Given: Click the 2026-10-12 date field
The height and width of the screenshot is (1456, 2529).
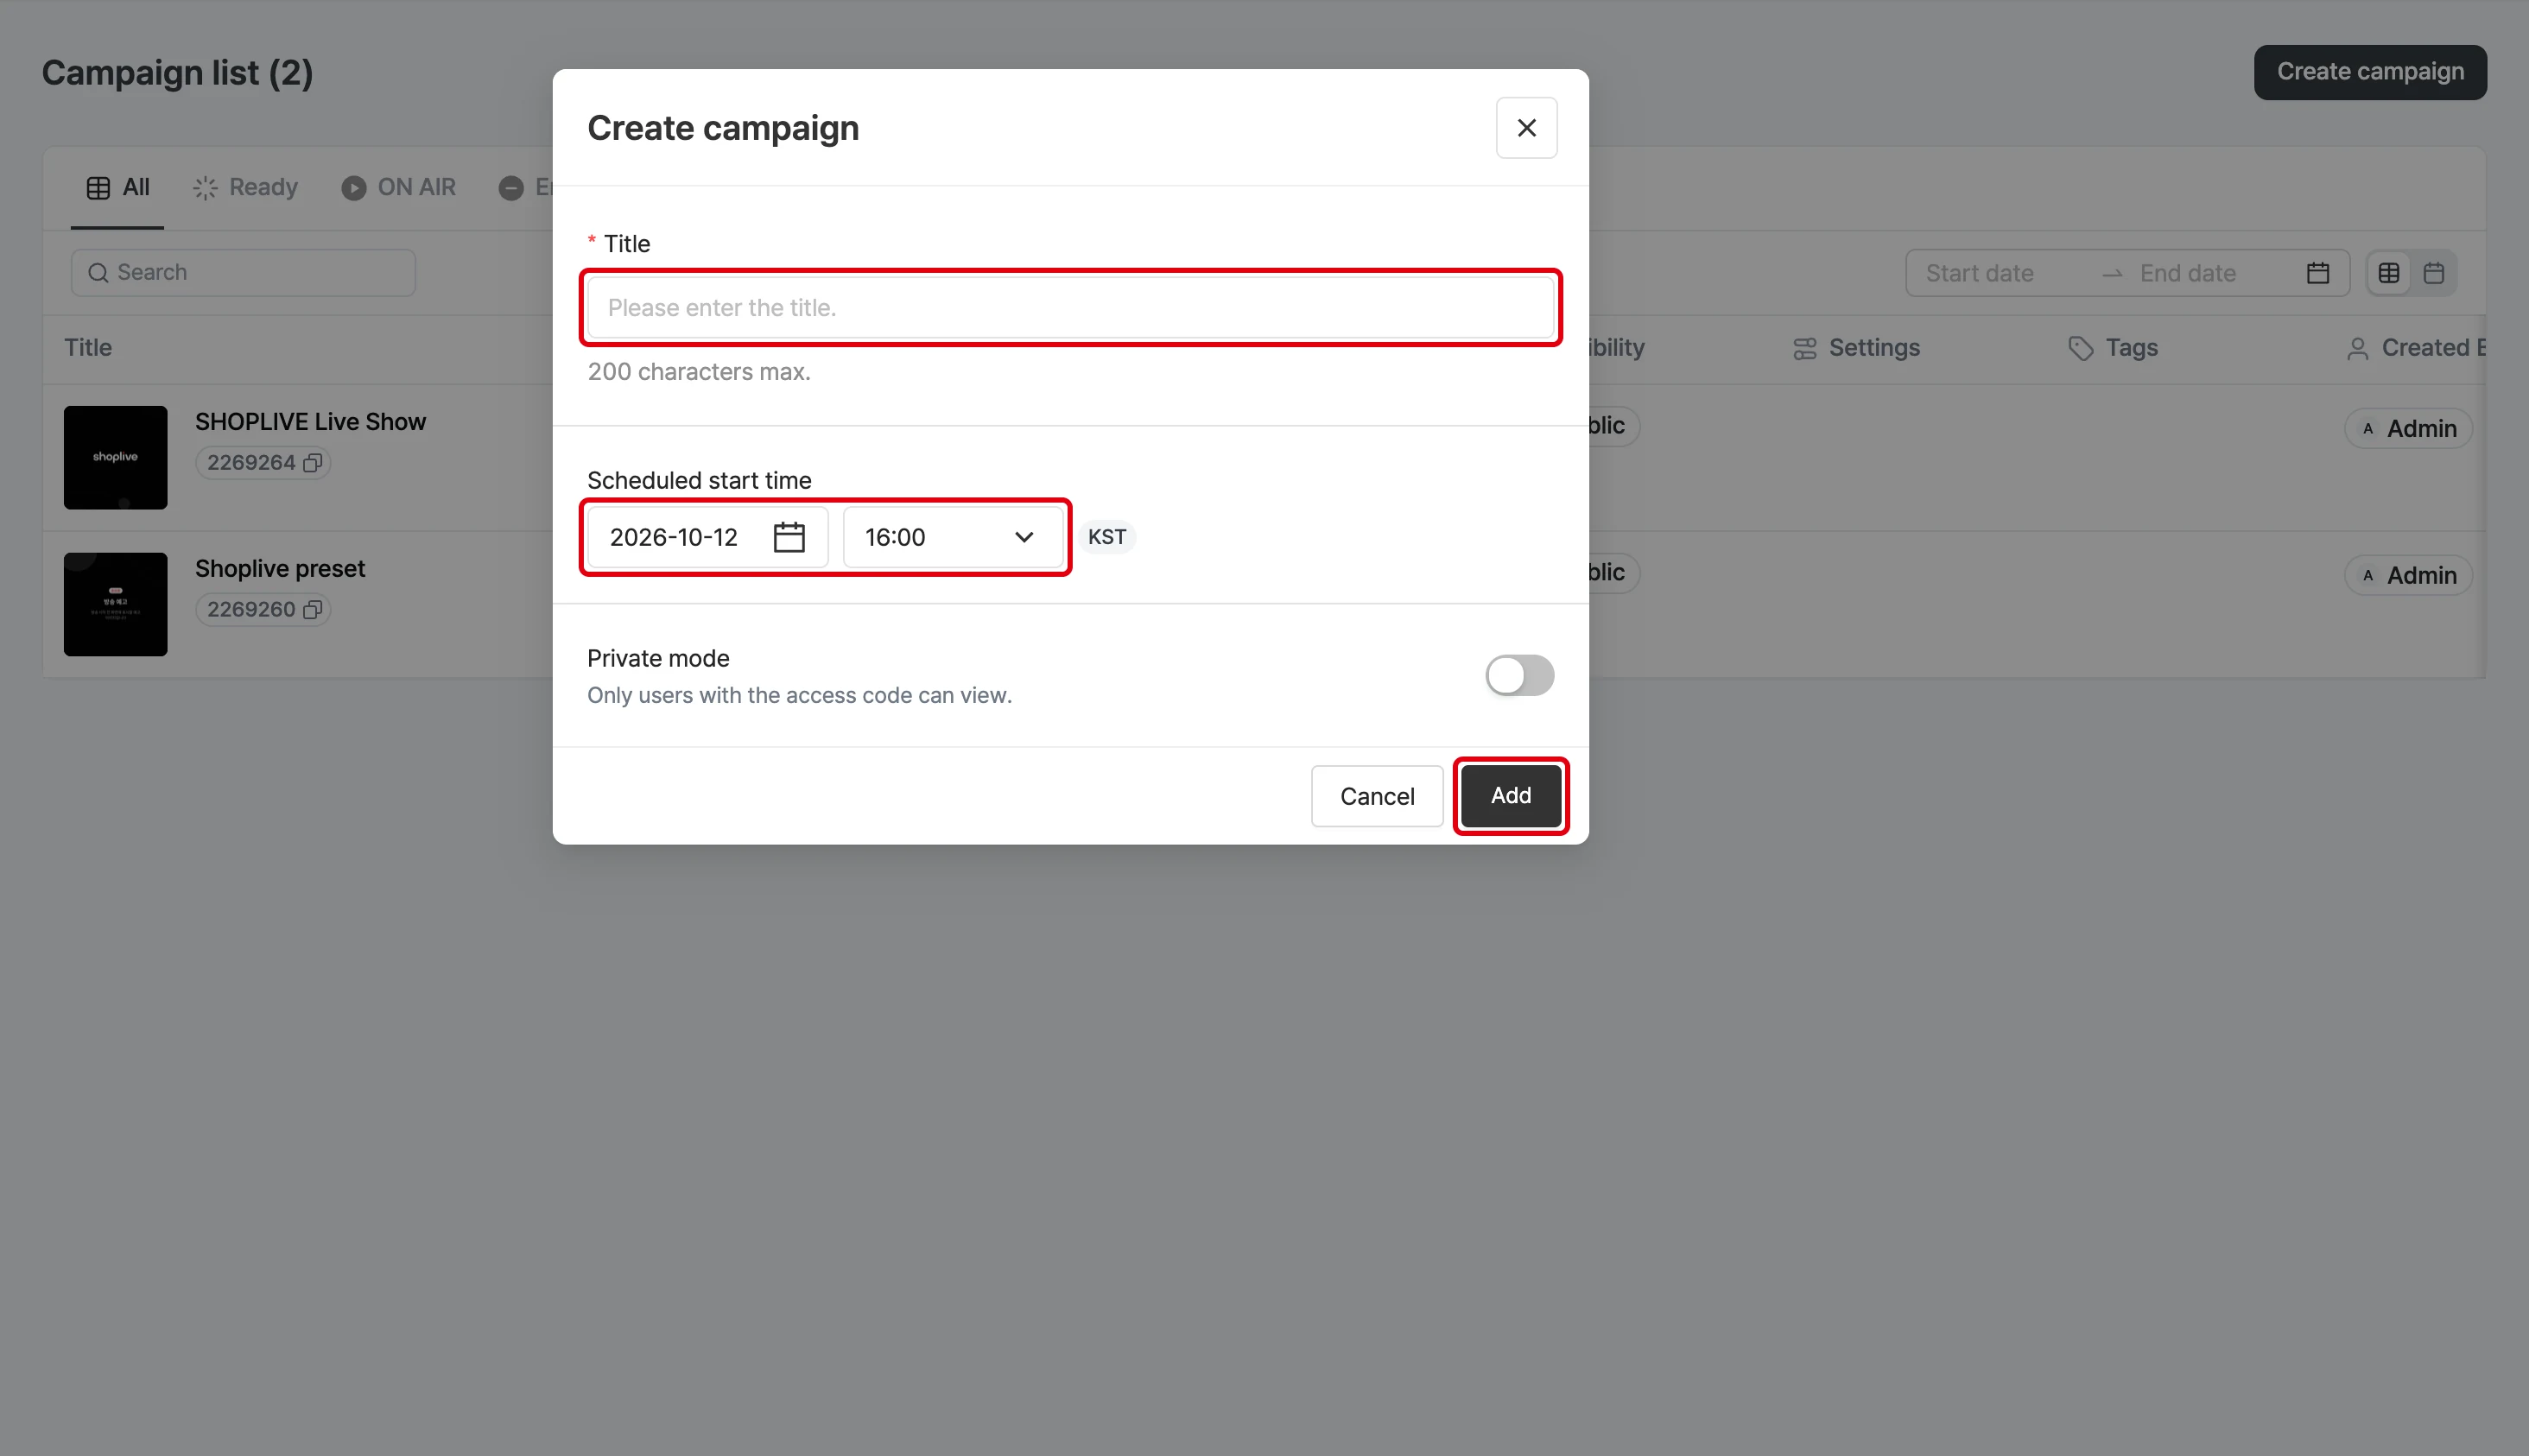Looking at the screenshot, I should pos(707,537).
